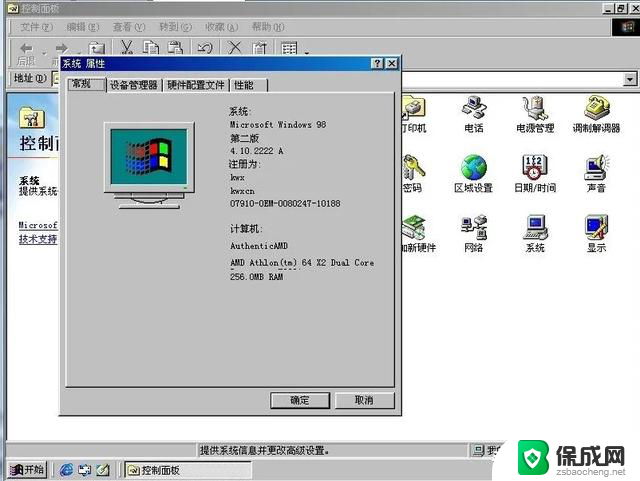The image size is (640, 481).
Task: Click the '256.0MB RAM' text
Action: click(256, 277)
